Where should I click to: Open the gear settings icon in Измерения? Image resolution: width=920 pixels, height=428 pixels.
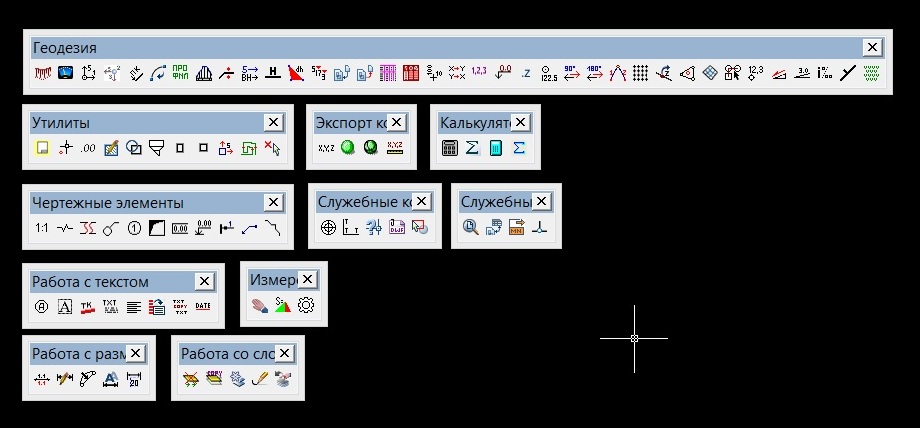point(306,305)
